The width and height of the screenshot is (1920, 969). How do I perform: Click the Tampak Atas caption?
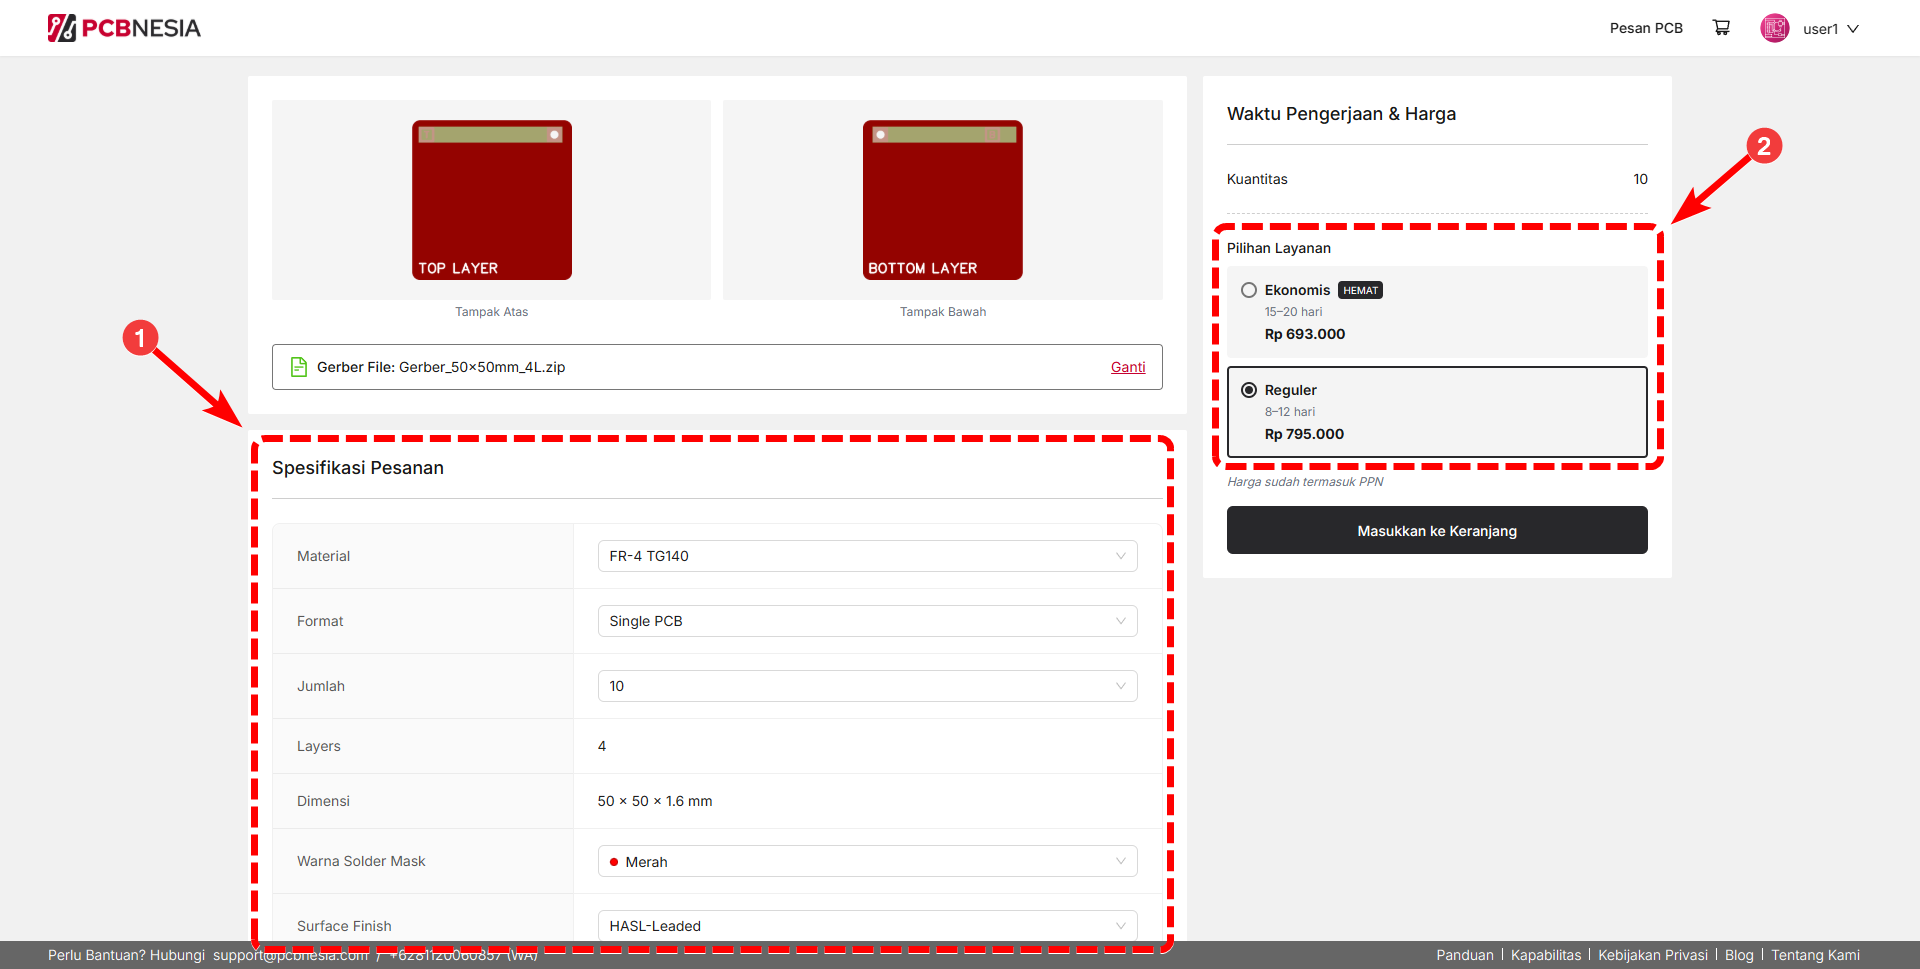tap(492, 312)
